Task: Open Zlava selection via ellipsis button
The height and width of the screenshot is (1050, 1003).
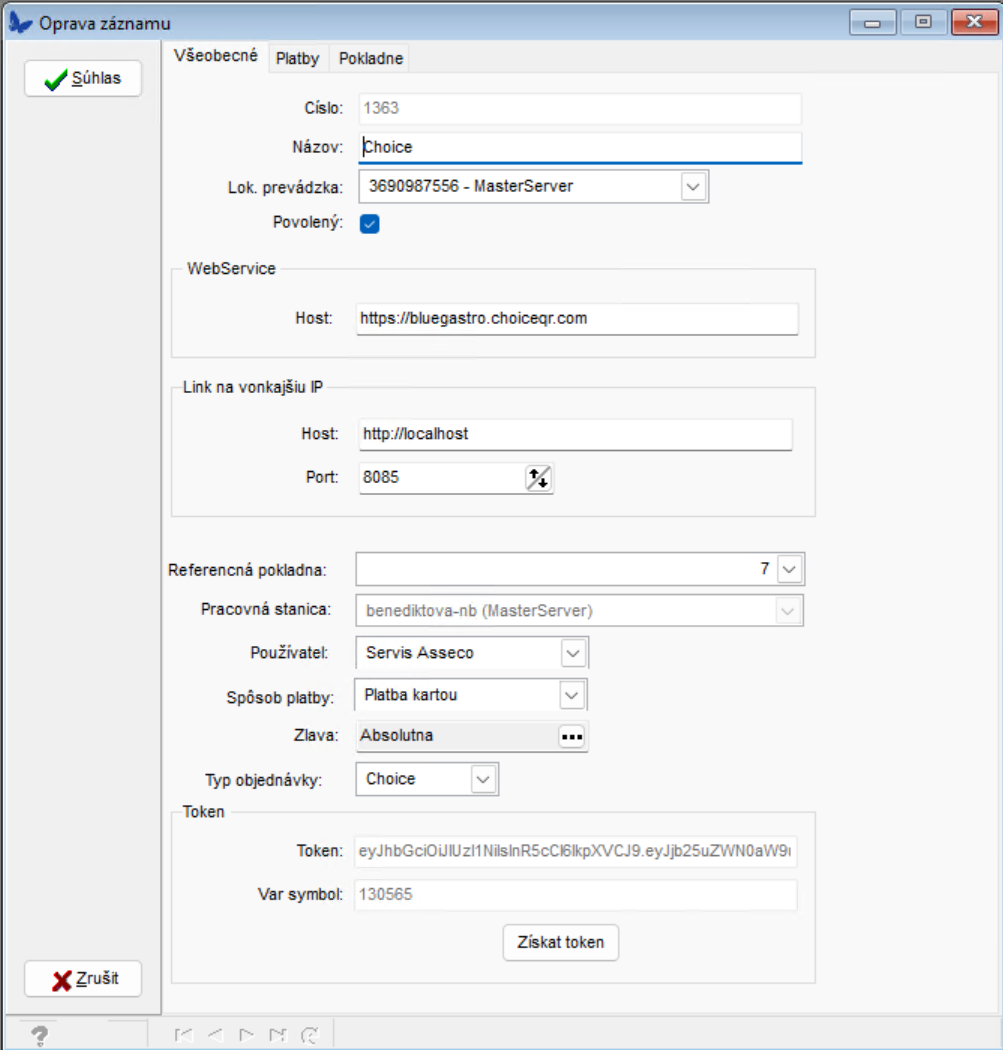Action: pos(571,736)
